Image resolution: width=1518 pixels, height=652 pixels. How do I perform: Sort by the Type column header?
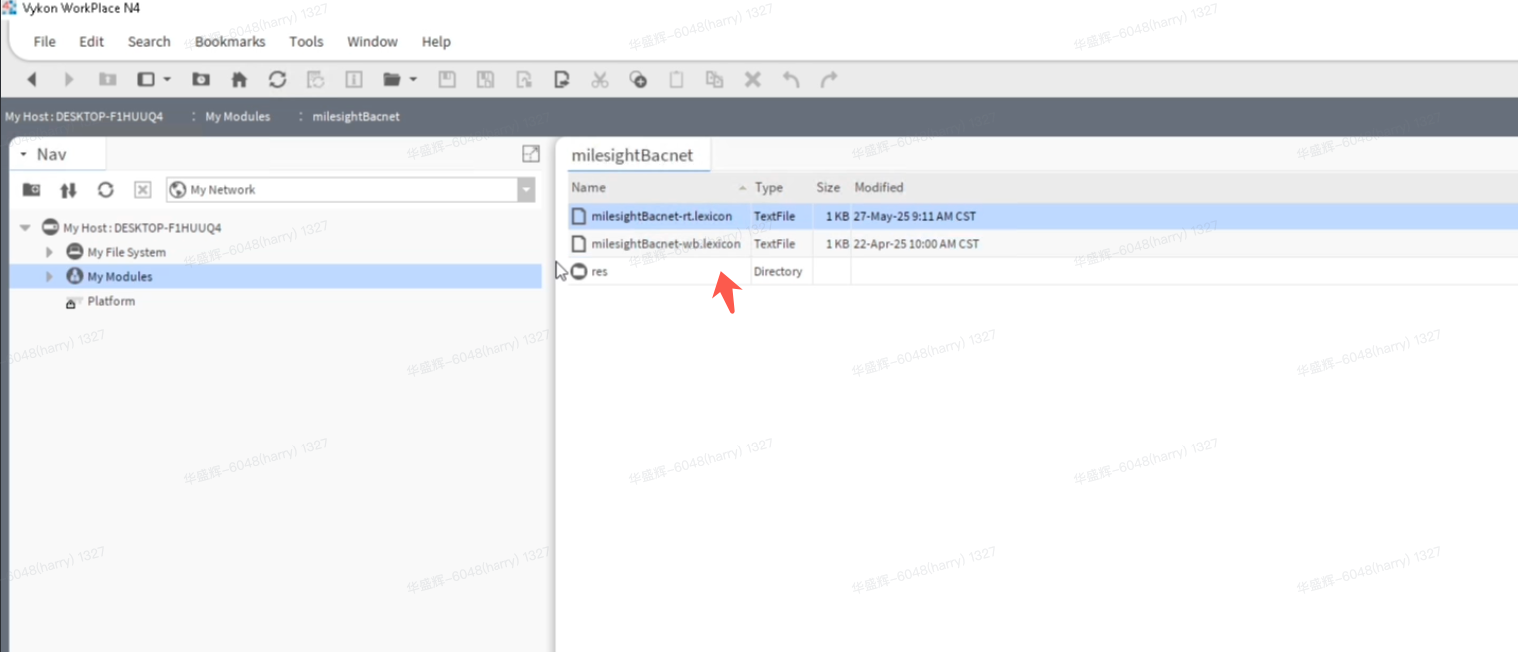(769, 188)
